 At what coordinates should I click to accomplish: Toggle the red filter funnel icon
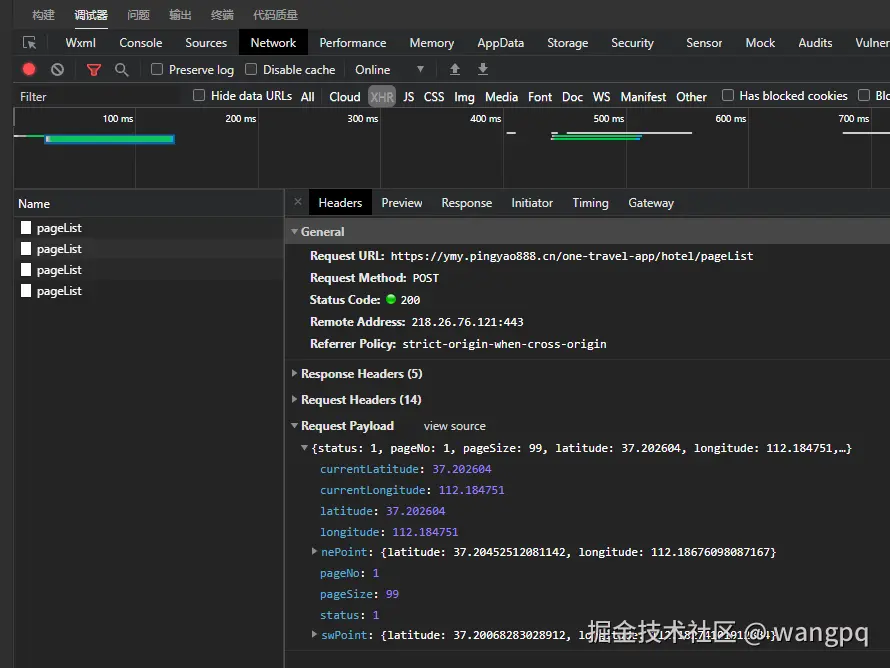[94, 70]
